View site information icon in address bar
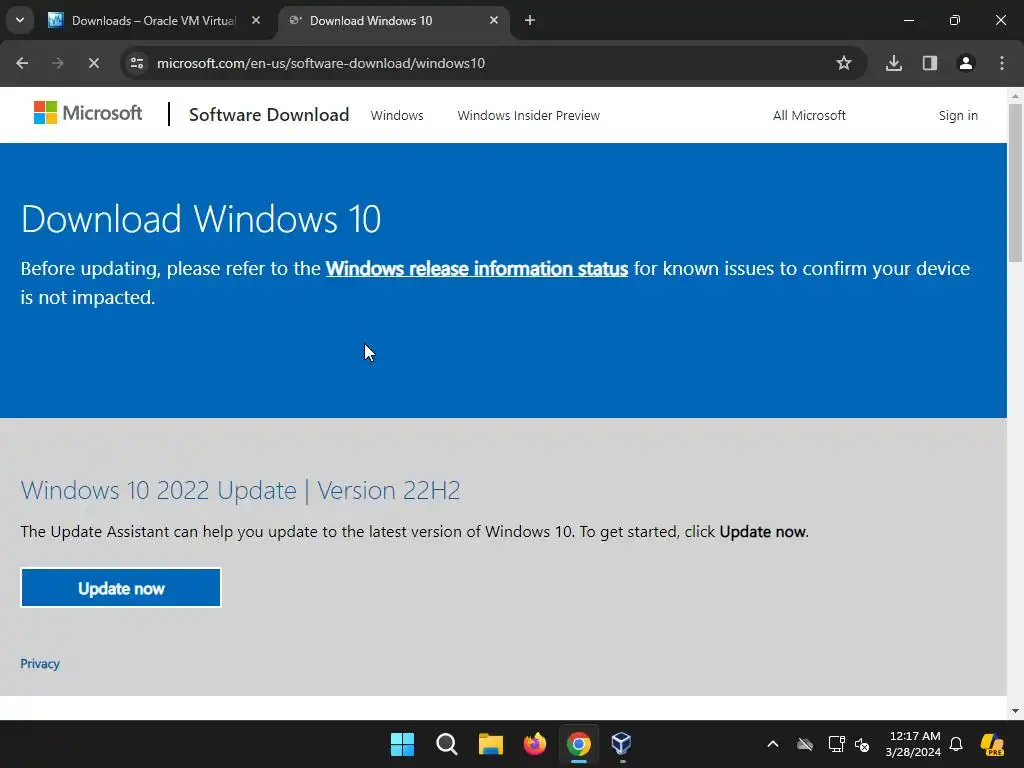1024x768 pixels. (x=137, y=63)
